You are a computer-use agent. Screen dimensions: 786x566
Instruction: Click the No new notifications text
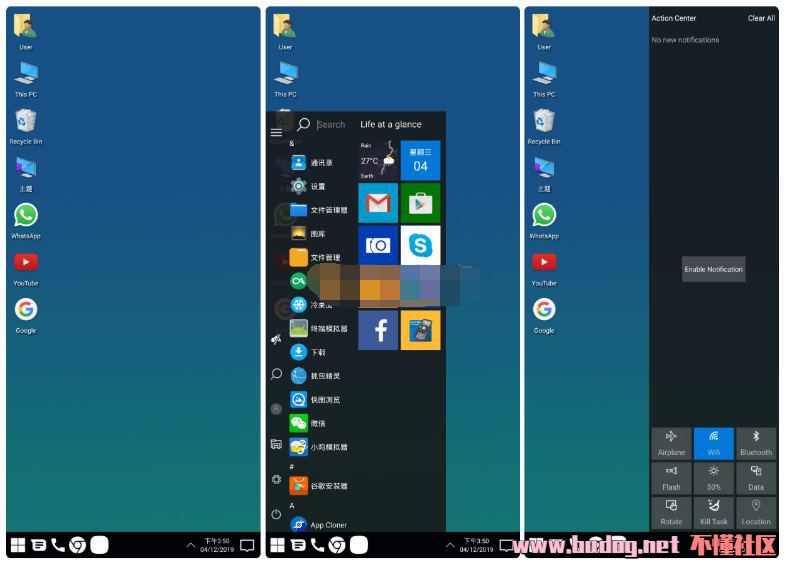685,40
